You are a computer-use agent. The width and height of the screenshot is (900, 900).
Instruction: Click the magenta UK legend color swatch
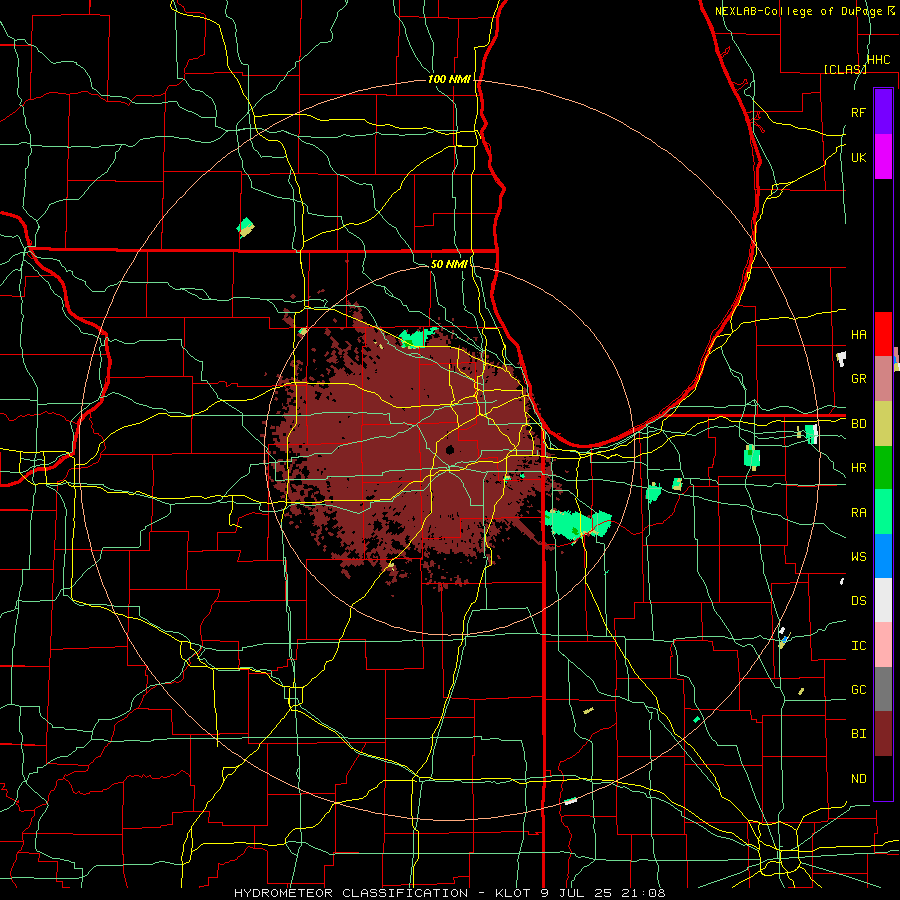883,157
